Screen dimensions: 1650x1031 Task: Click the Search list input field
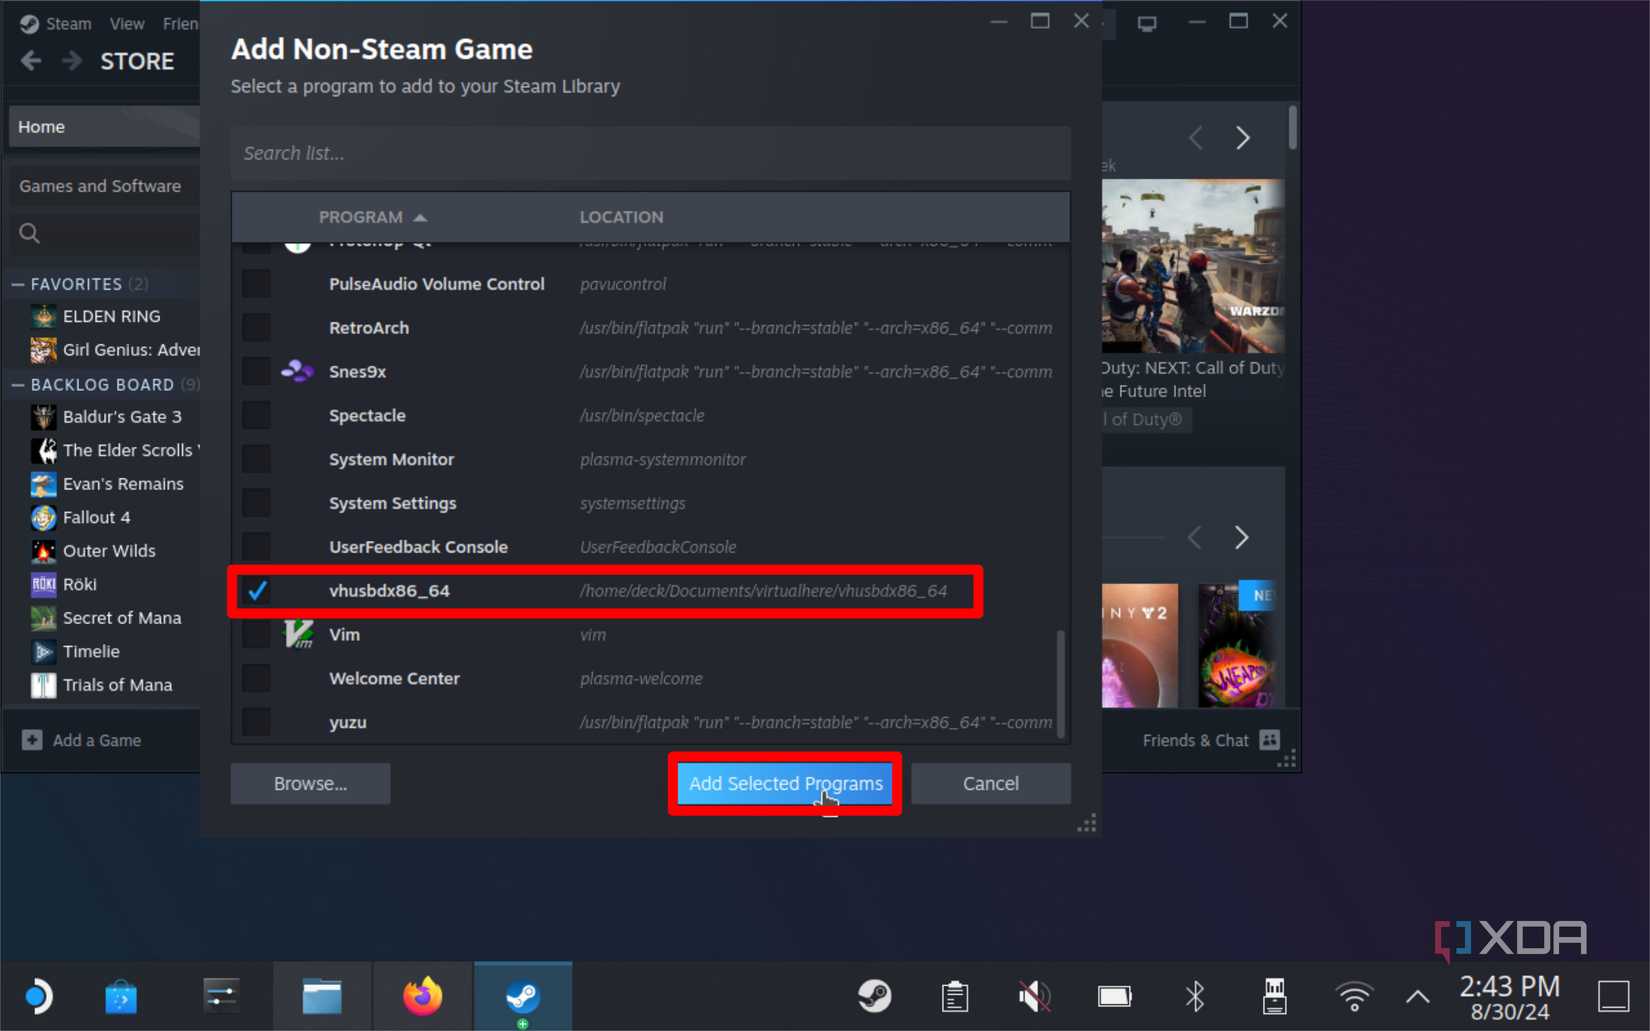pyautogui.click(x=650, y=153)
